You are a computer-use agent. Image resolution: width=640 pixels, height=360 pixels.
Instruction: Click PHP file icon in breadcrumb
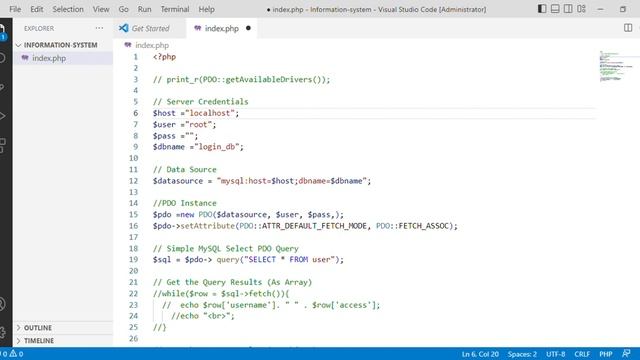point(128,45)
